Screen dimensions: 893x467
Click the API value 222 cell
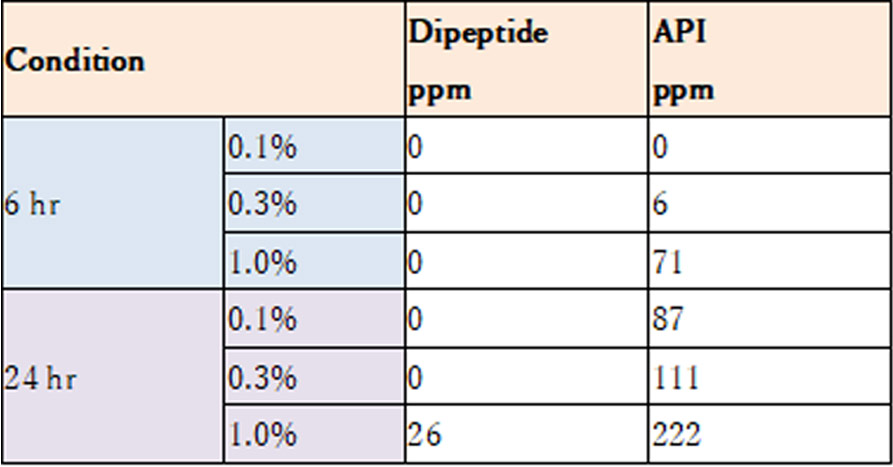tap(771, 434)
